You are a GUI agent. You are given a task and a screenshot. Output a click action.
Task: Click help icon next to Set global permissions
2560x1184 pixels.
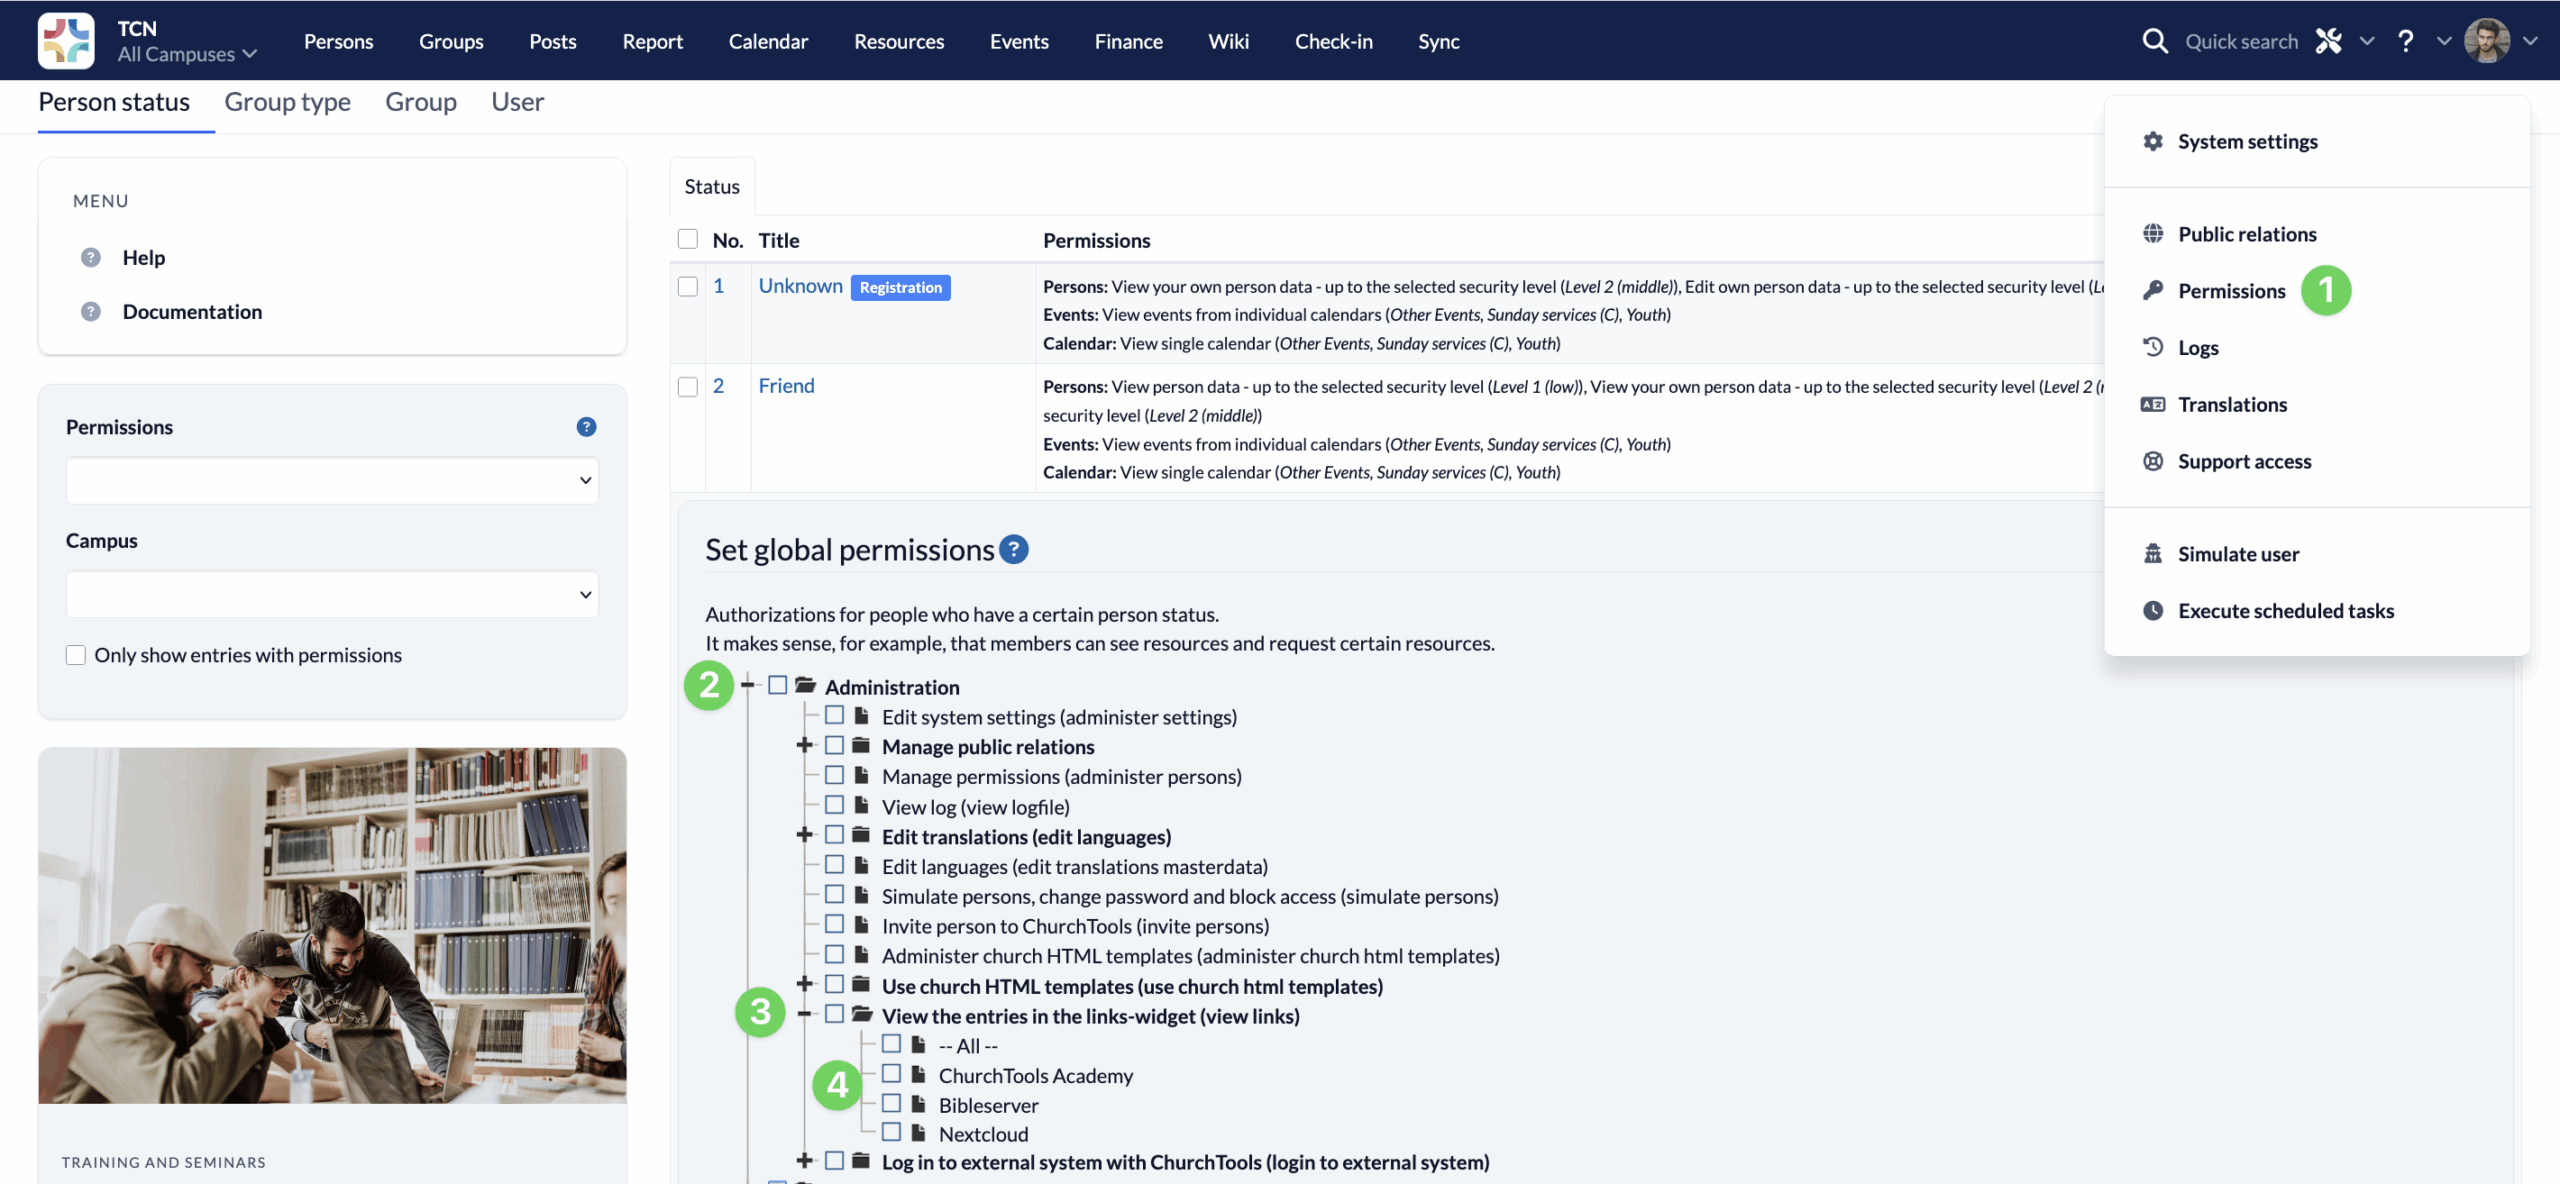(x=1014, y=550)
